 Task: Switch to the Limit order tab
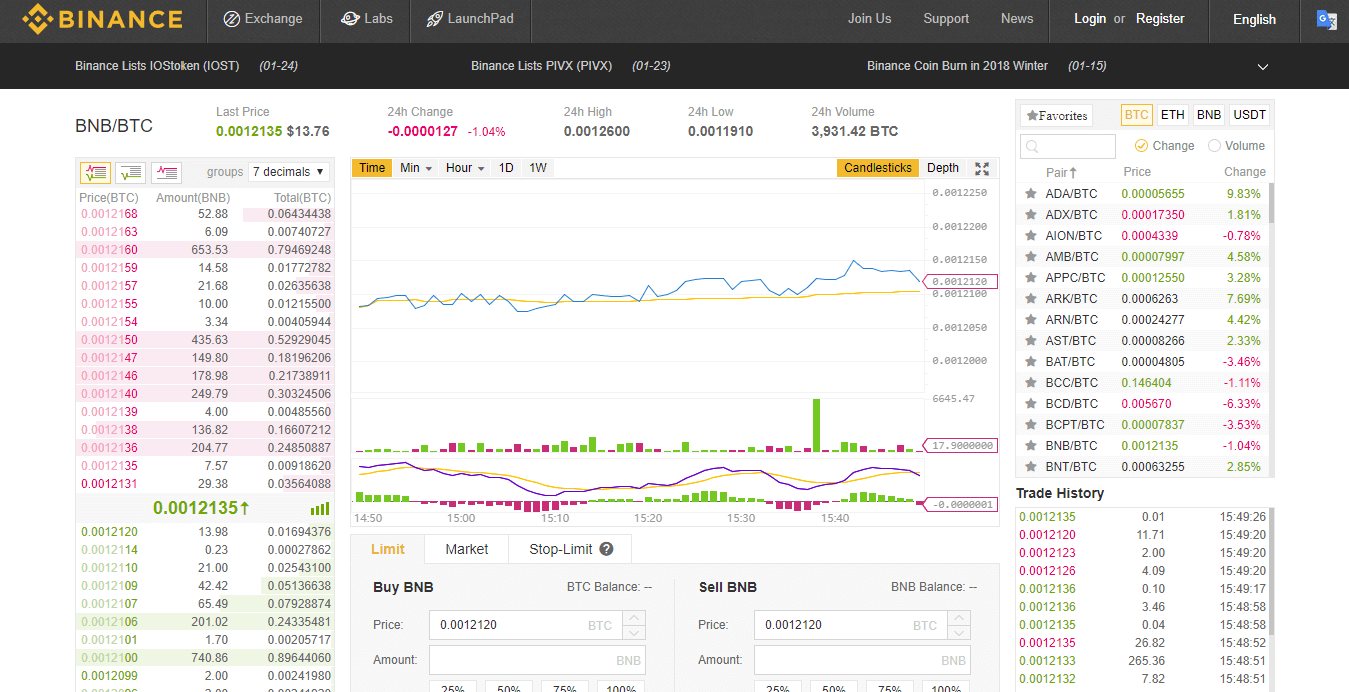[x=388, y=549]
